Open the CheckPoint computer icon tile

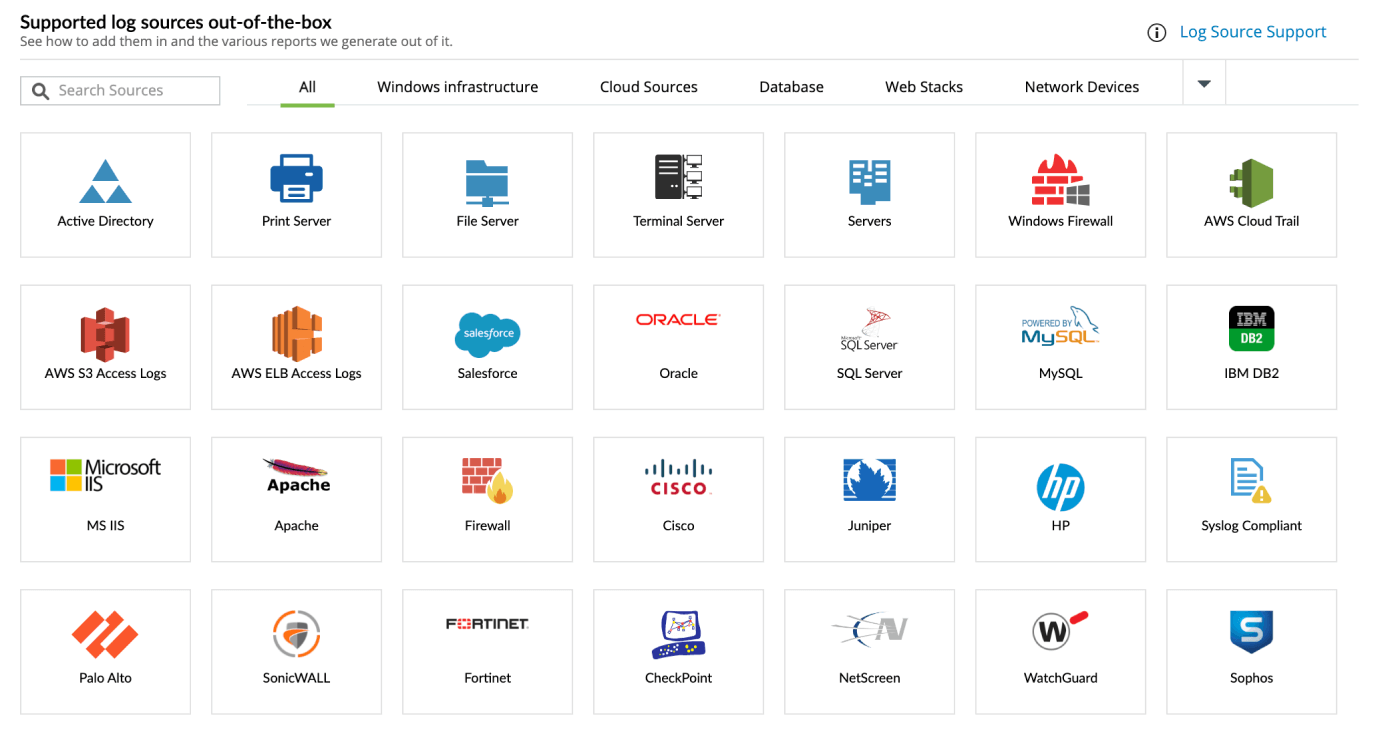pos(678,651)
